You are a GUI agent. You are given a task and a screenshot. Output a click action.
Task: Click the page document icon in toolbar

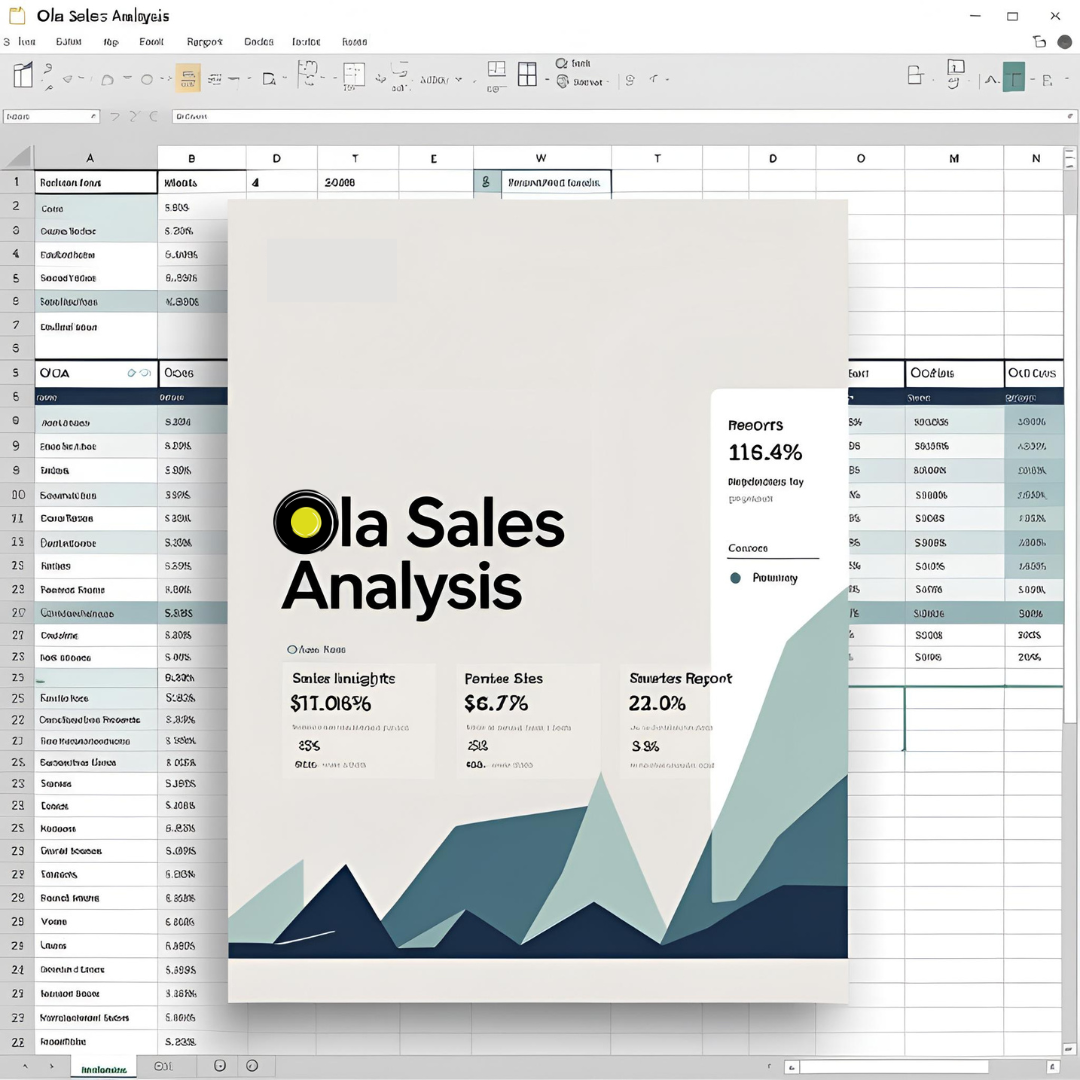tap(269, 80)
